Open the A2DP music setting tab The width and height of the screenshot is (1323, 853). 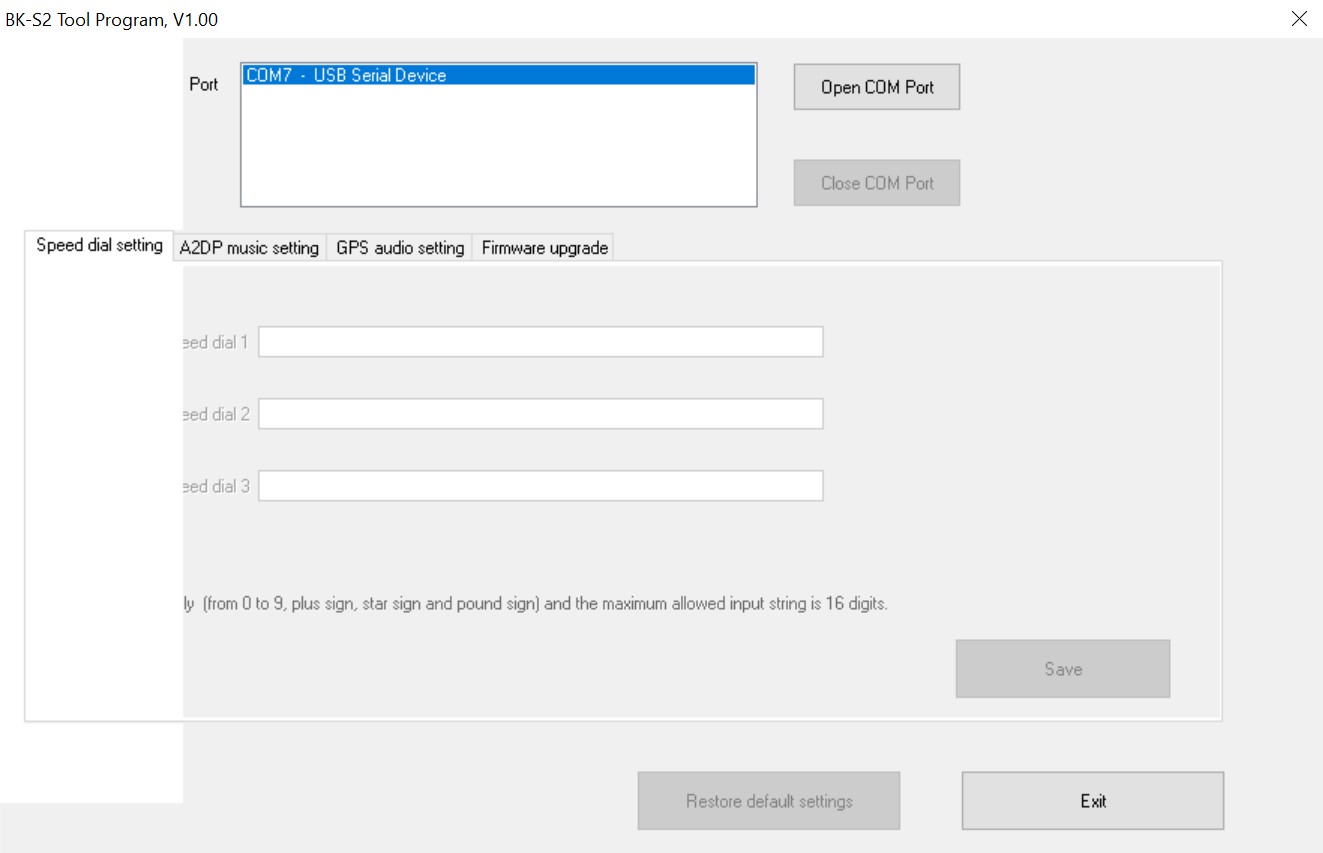(x=249, y=248)
